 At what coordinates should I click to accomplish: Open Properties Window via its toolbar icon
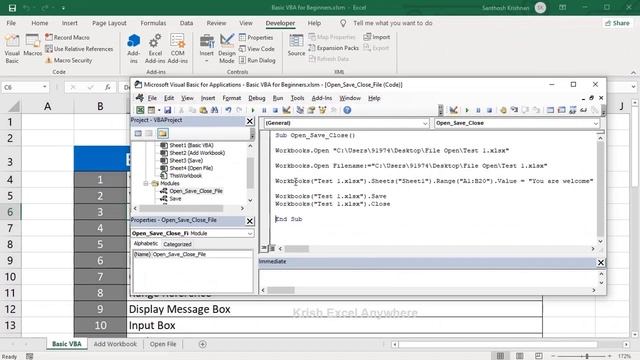tap(311, 110)
